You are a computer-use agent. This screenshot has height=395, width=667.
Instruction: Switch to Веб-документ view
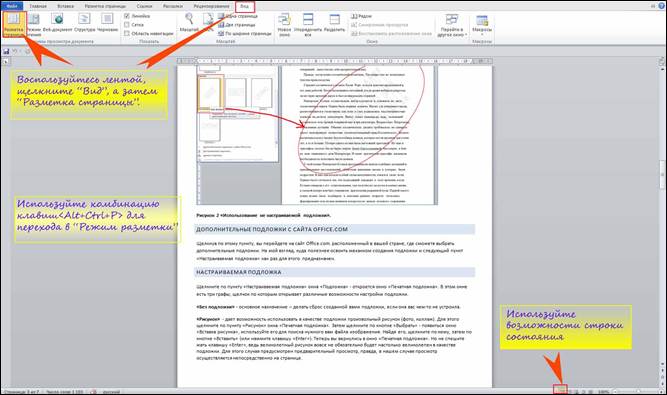[x=57, y=23]
